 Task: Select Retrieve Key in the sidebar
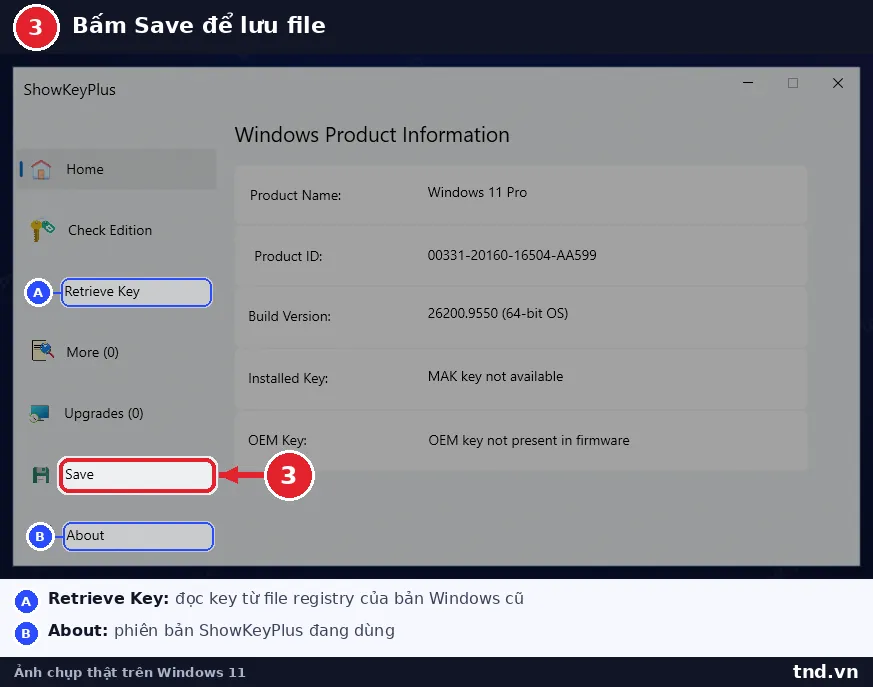tap(136, 292)
